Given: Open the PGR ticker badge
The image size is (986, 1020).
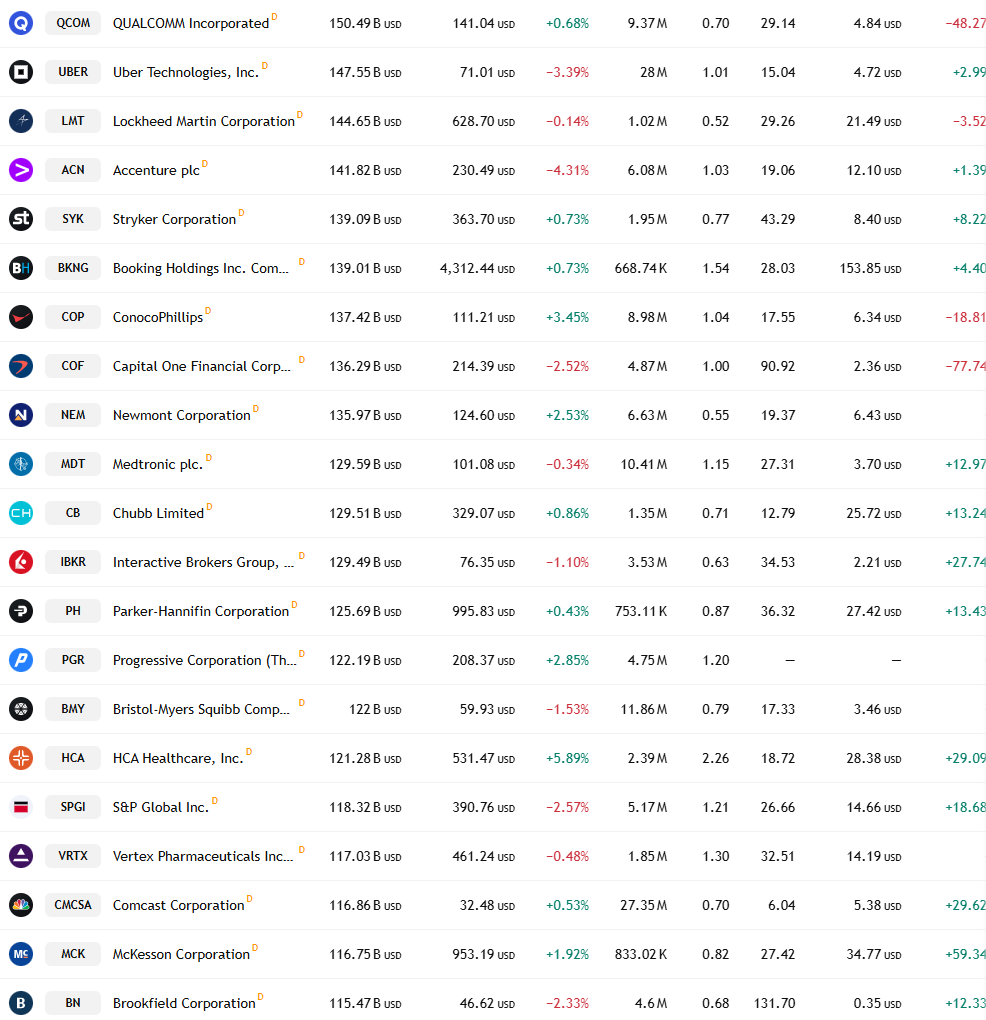Looking at the screenshot, I should point(73,660).
